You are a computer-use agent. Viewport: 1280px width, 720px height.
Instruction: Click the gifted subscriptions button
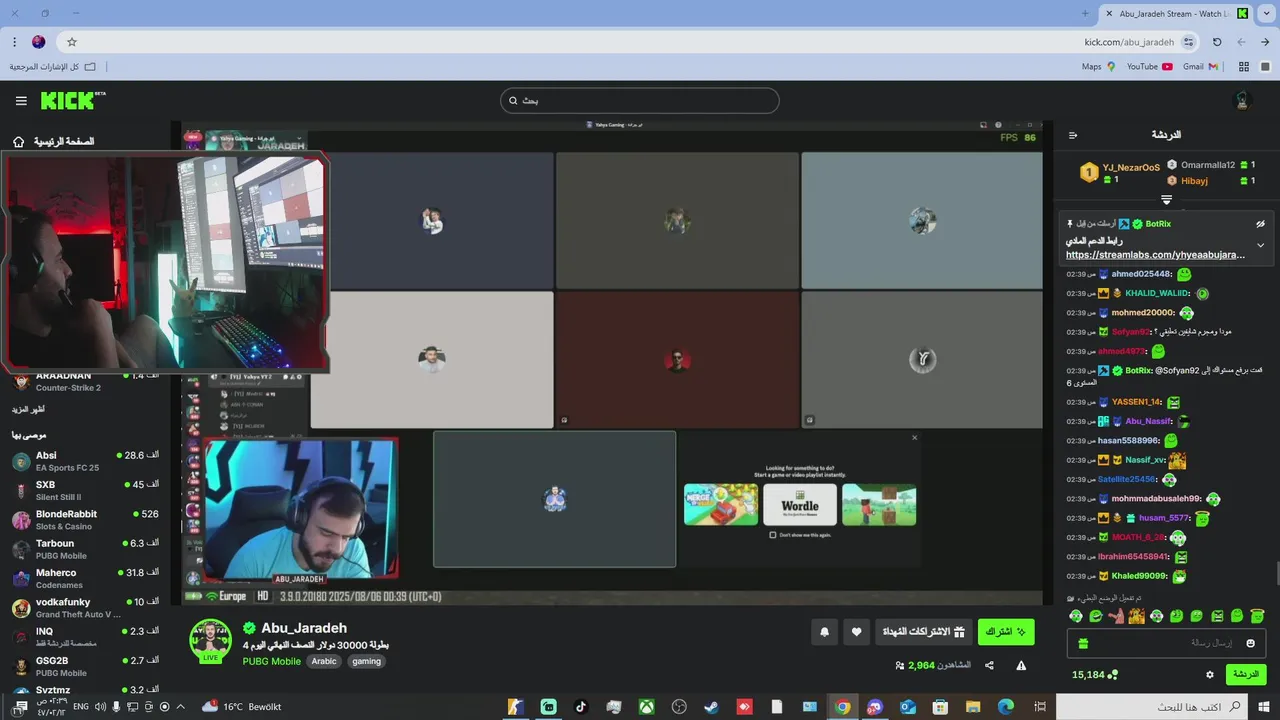tap(923, 632)
